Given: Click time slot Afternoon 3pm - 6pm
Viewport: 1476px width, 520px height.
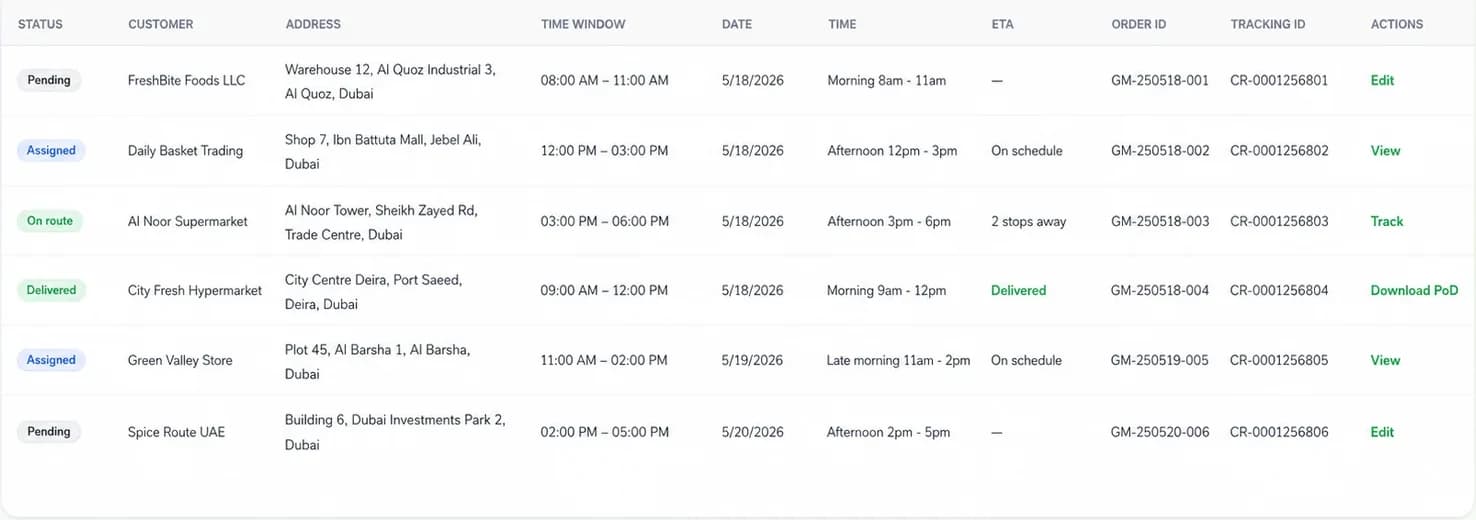Looking at the screenshot, I should (x=889, y=221).
